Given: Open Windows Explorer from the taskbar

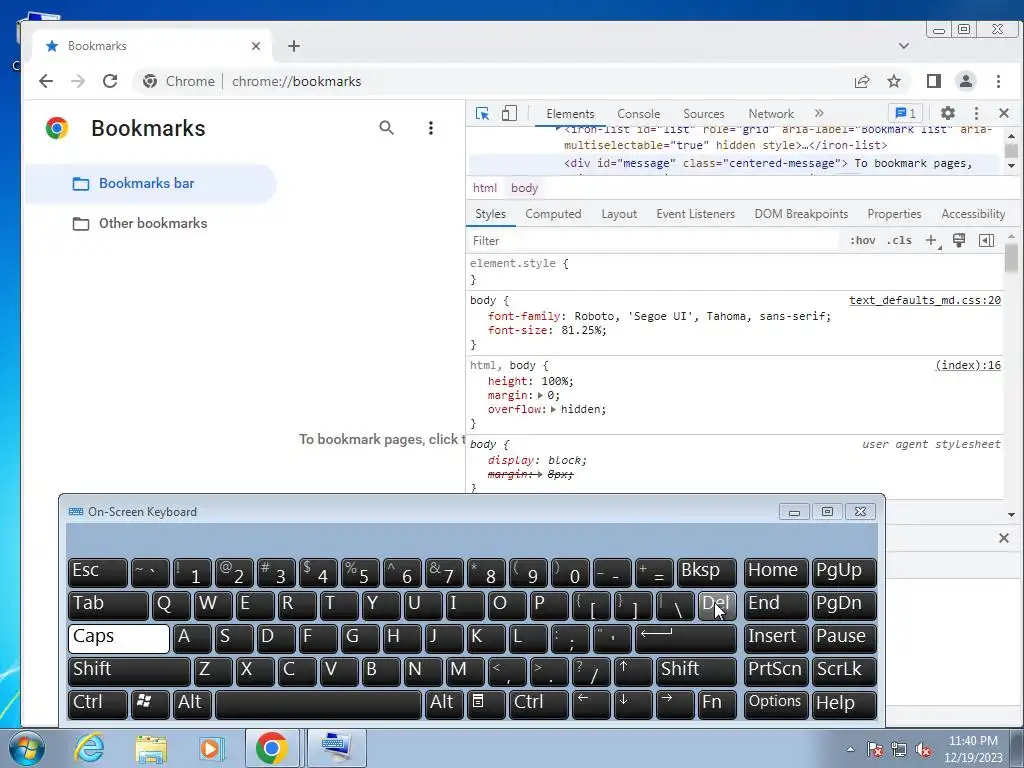Looking at the screenshot, I should pos(151,748).
